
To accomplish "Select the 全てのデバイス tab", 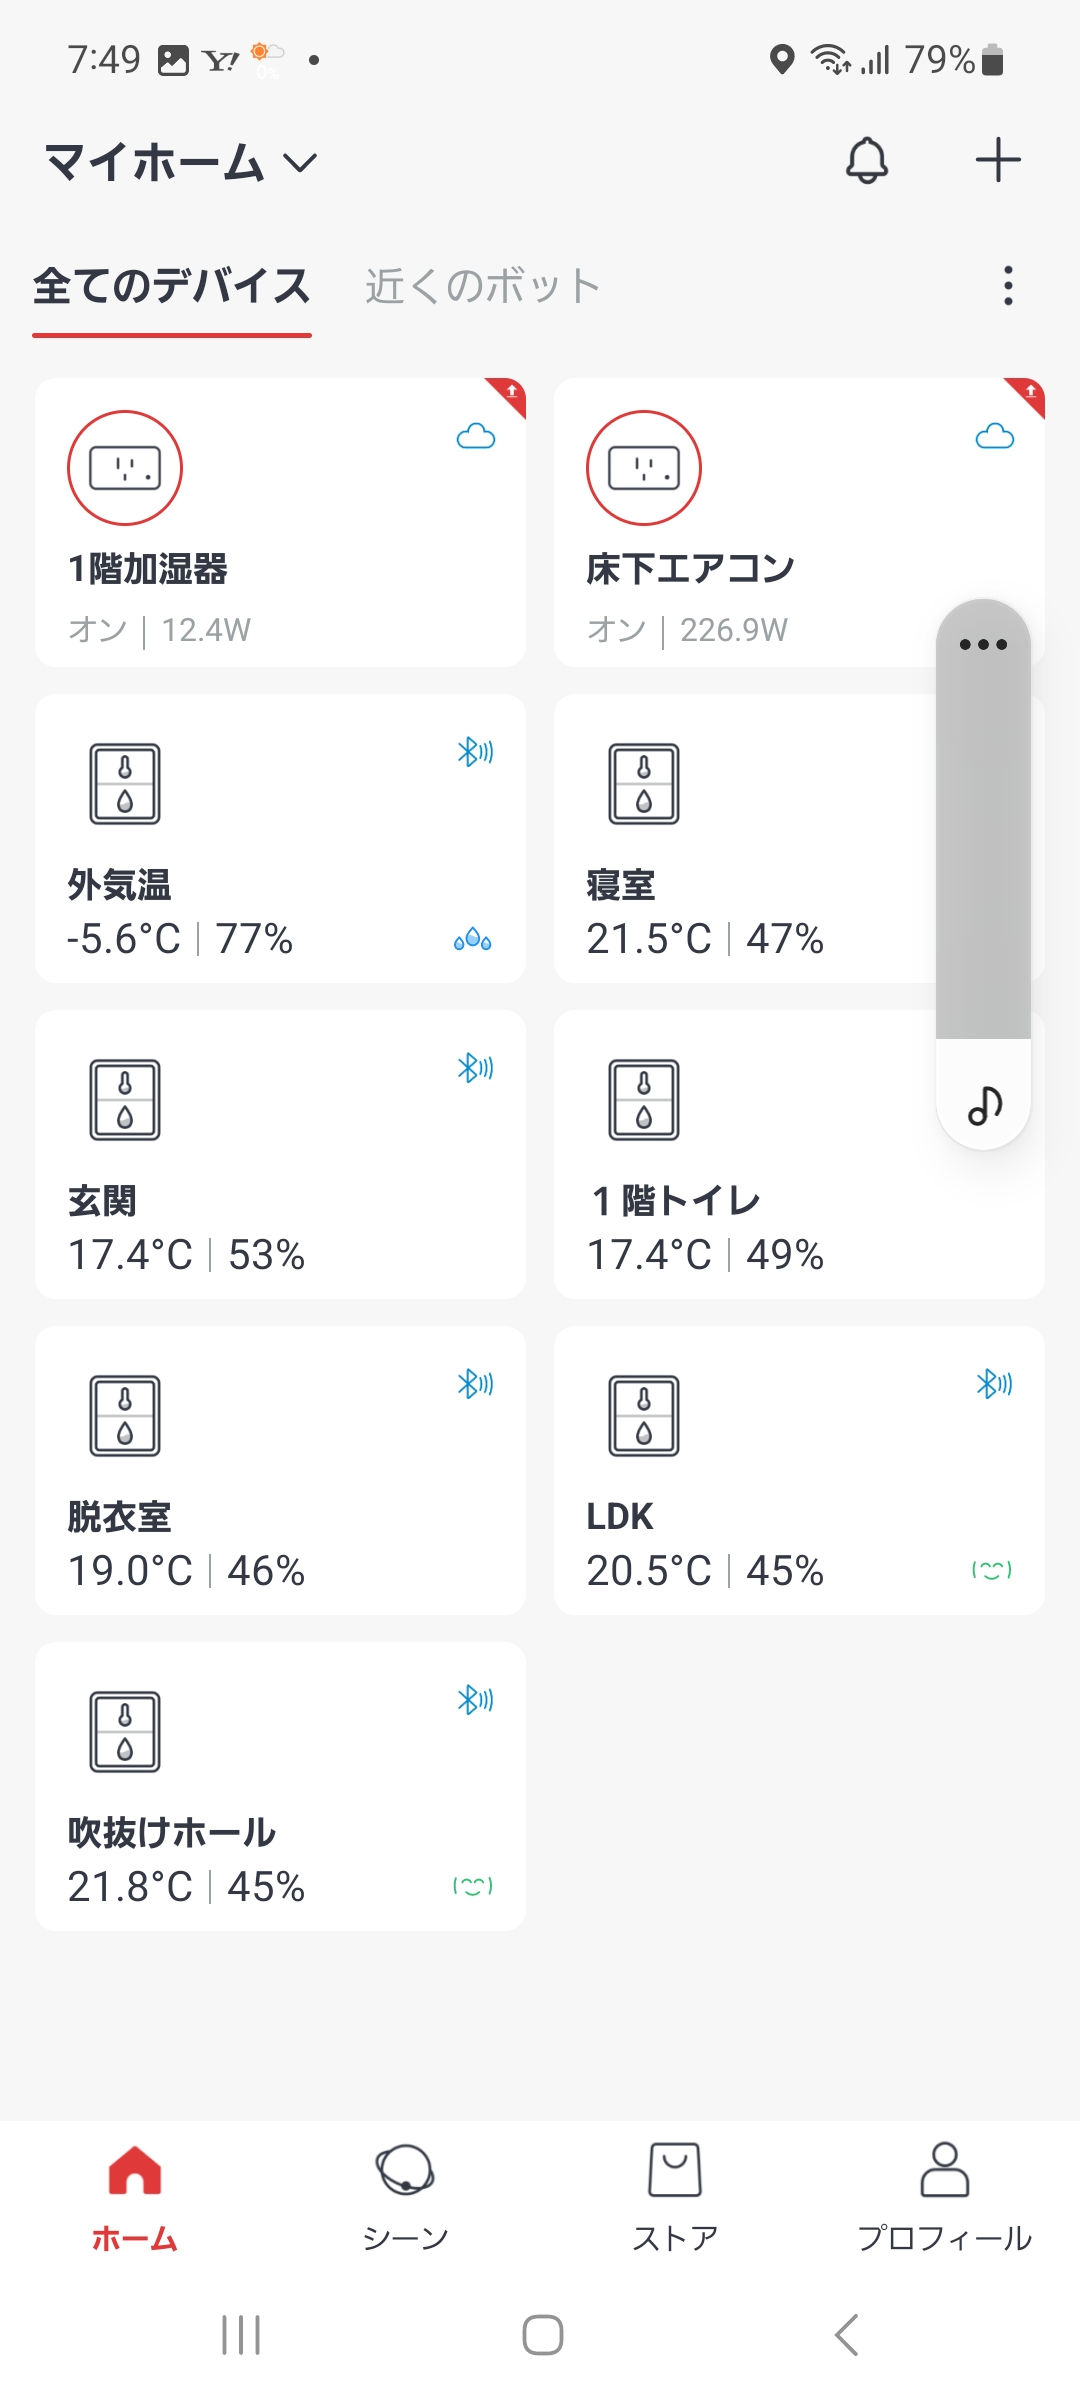I will tap(172, 286).
